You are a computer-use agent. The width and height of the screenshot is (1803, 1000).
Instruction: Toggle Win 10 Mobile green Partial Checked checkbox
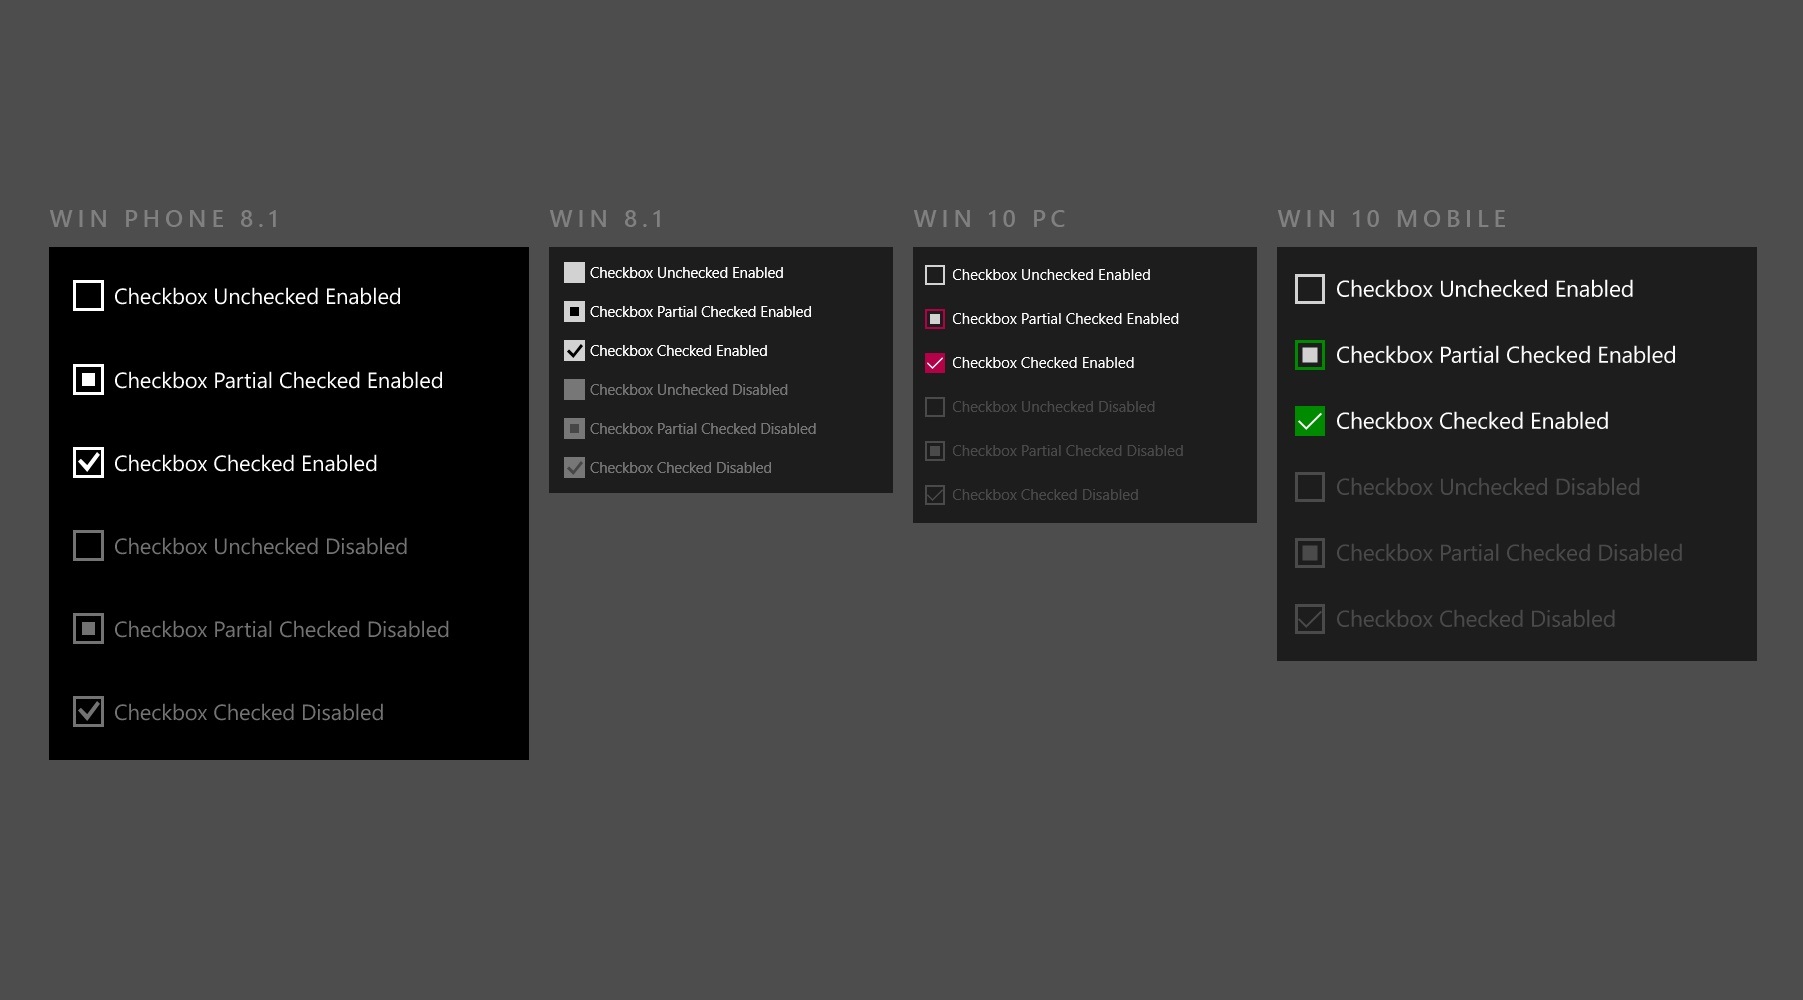point(1310,355)
